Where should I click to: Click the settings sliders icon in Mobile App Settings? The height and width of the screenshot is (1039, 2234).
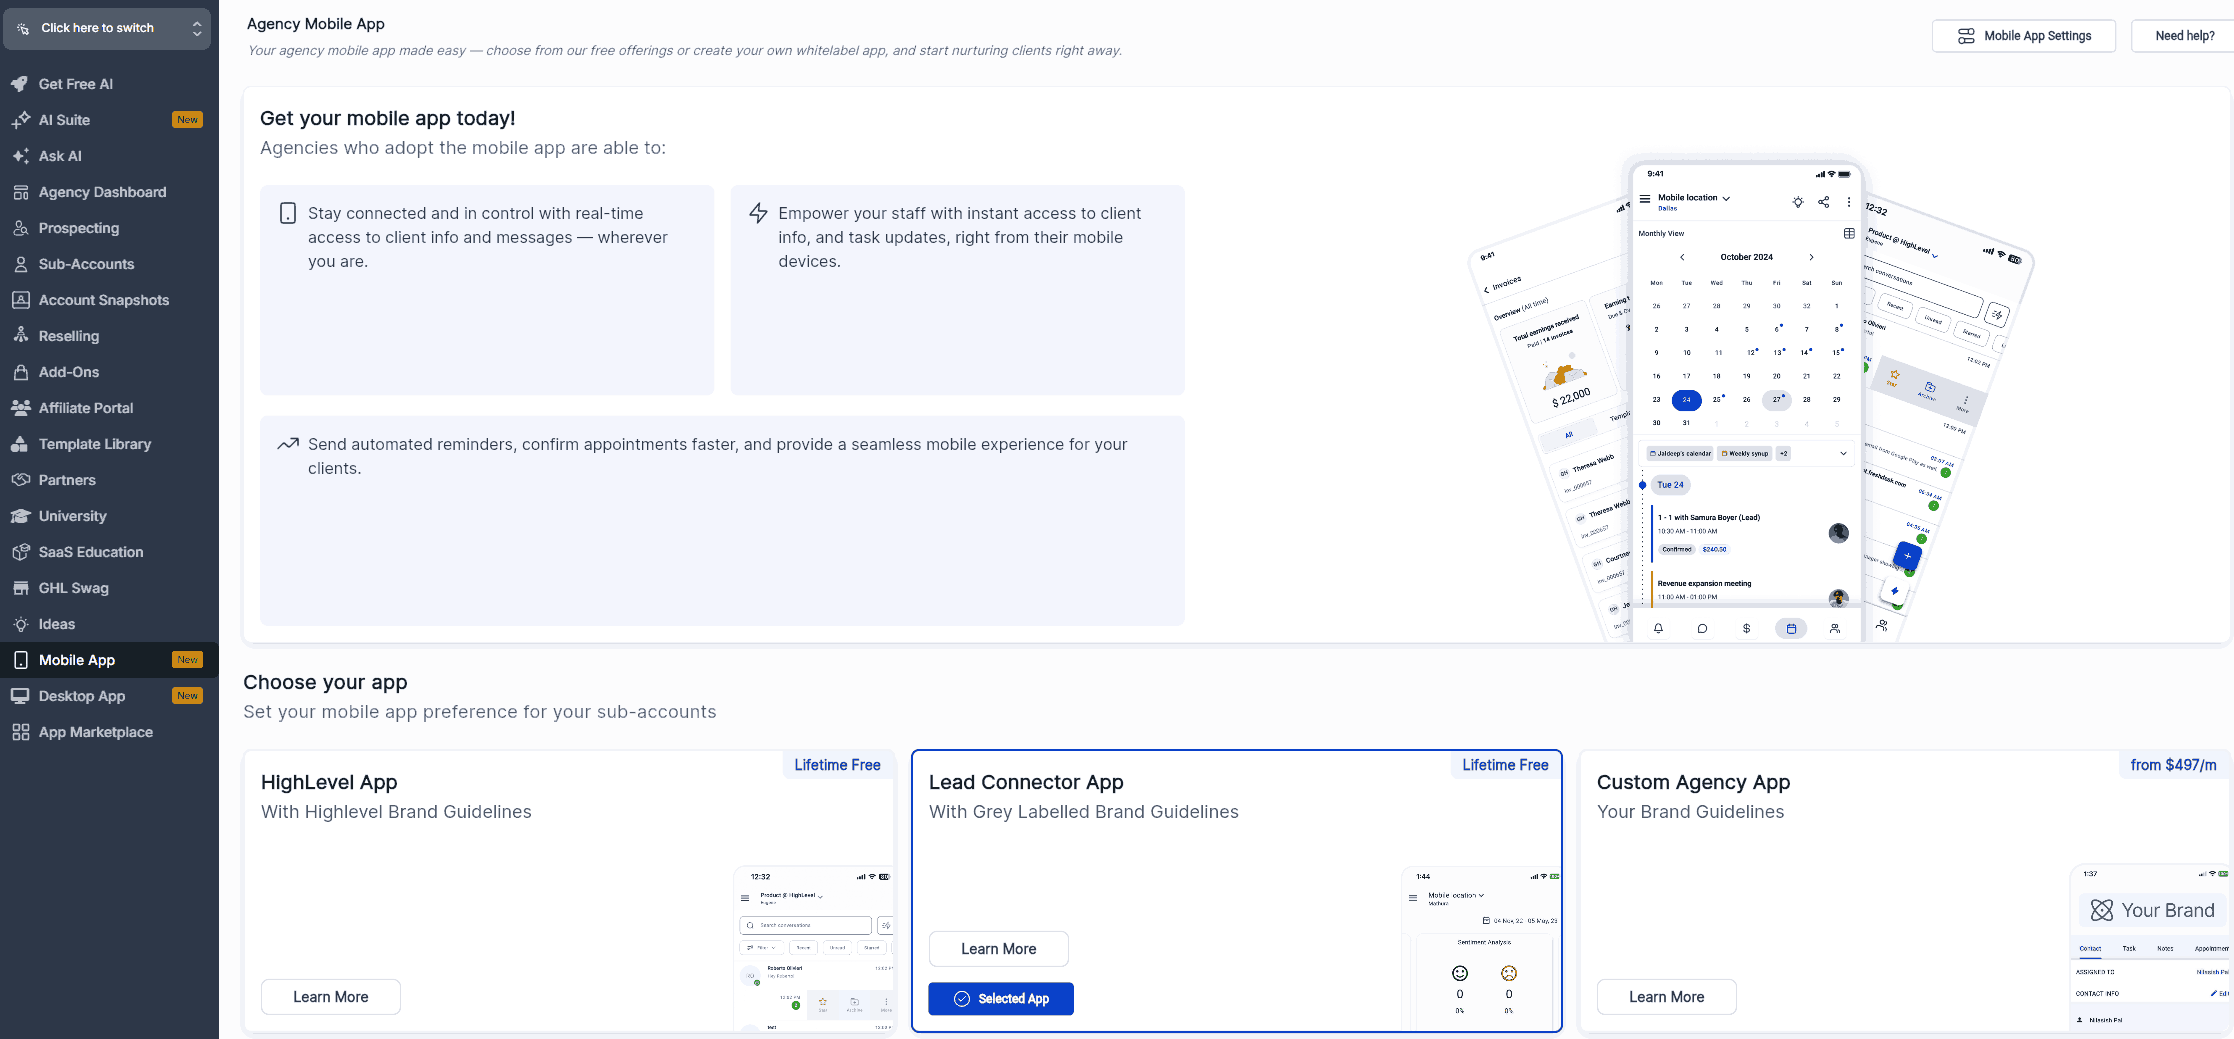pos(1966,36)
